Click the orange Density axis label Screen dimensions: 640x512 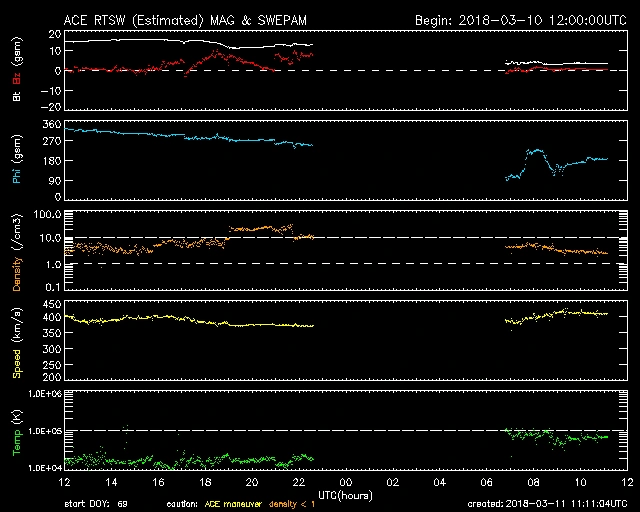pyautogui.click(x=16, y=258)
